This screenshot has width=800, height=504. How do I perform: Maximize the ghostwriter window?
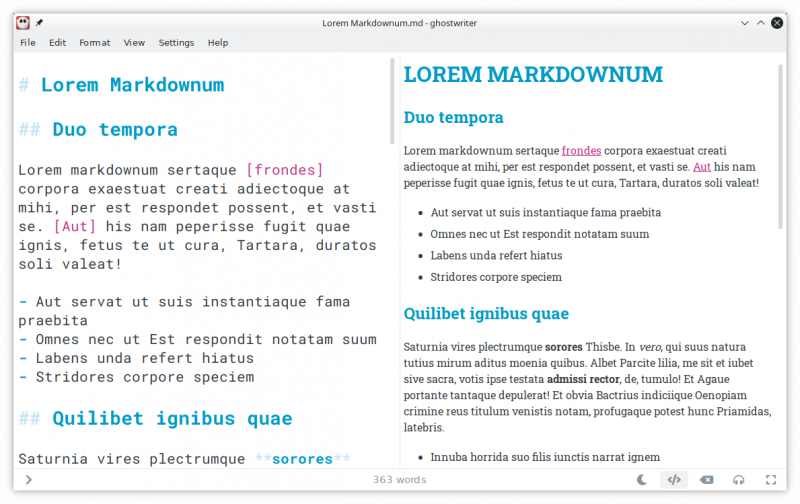point(761,23)
